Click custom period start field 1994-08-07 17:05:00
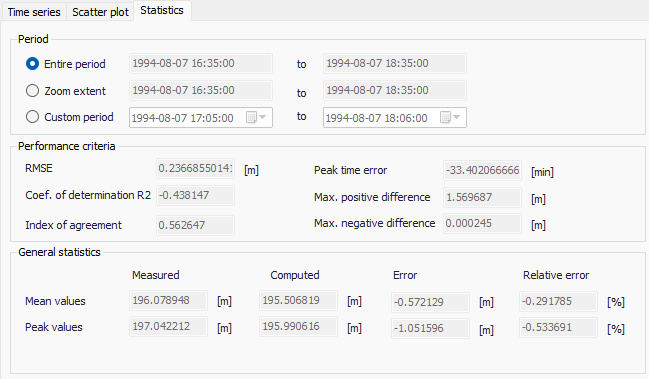This screenshot has width=649, height=379. click(201, 118)
